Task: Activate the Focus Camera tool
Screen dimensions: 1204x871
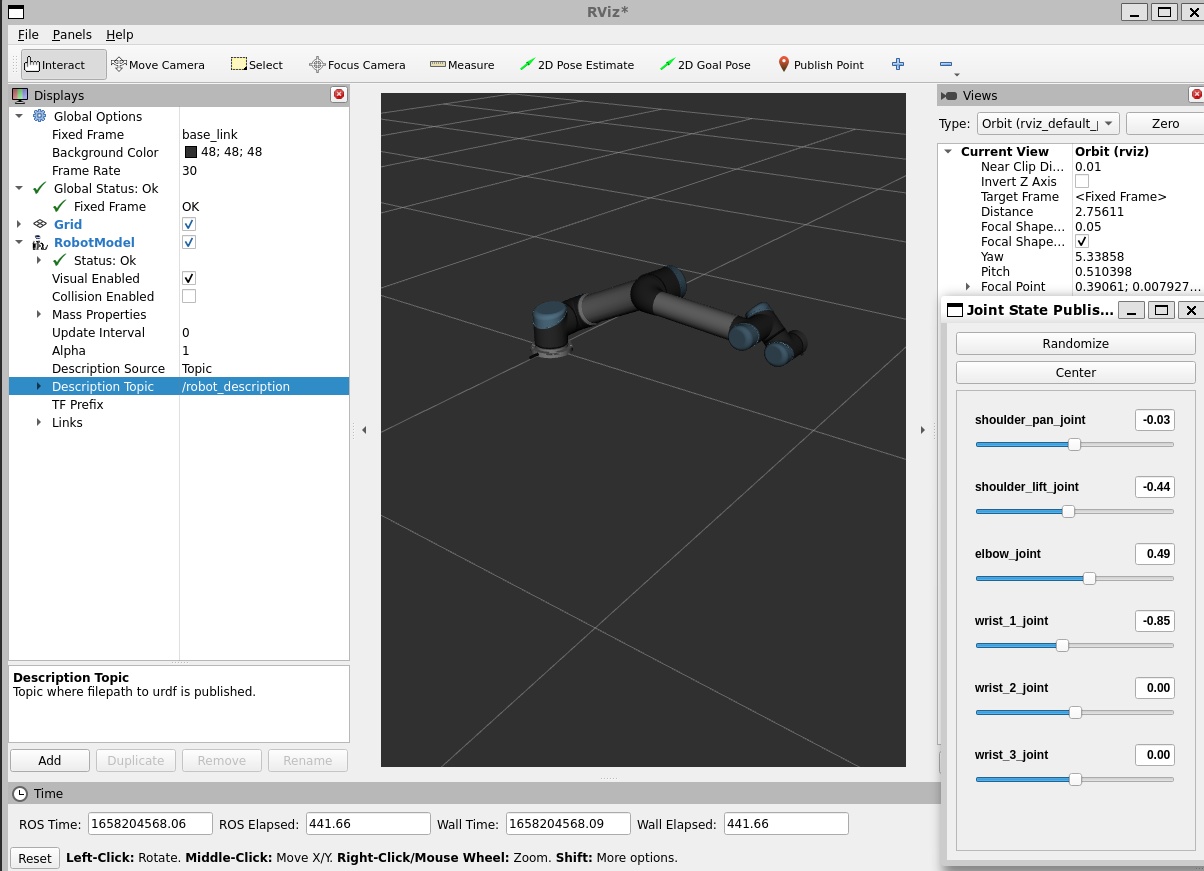Action: (357, 65)
